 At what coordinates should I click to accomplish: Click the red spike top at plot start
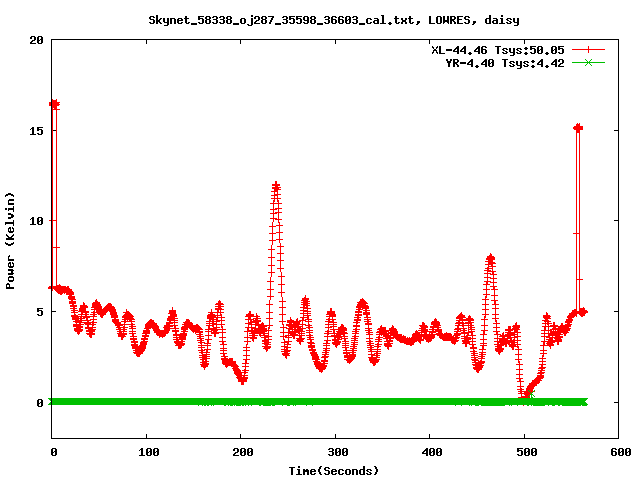coord(54,104)
